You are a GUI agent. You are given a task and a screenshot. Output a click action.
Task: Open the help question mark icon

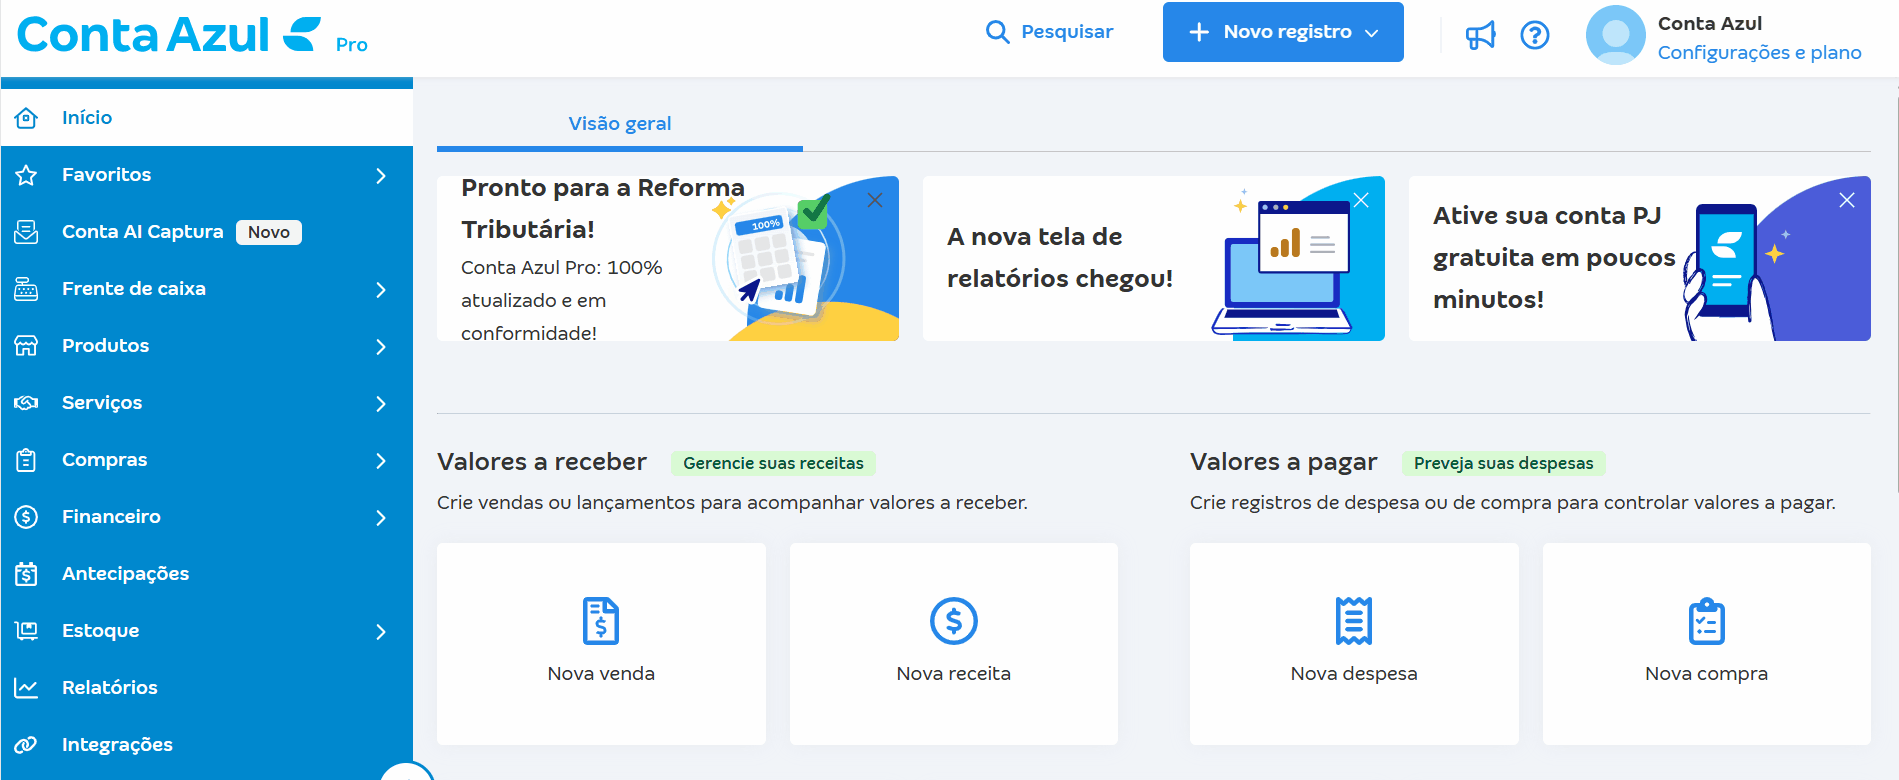1535,35
